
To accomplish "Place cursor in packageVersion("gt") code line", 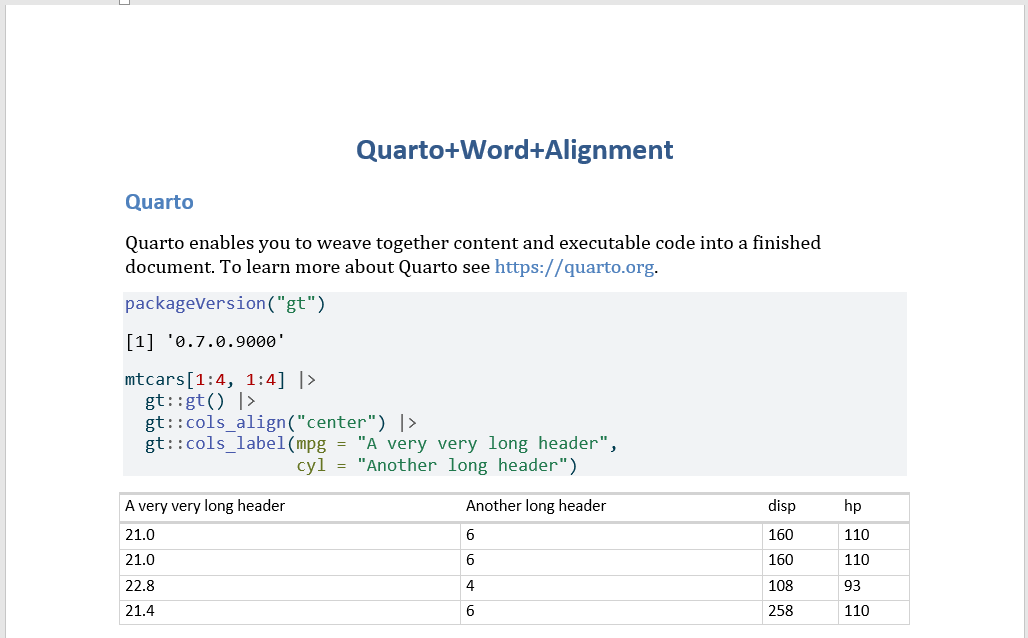I will 225,304.
